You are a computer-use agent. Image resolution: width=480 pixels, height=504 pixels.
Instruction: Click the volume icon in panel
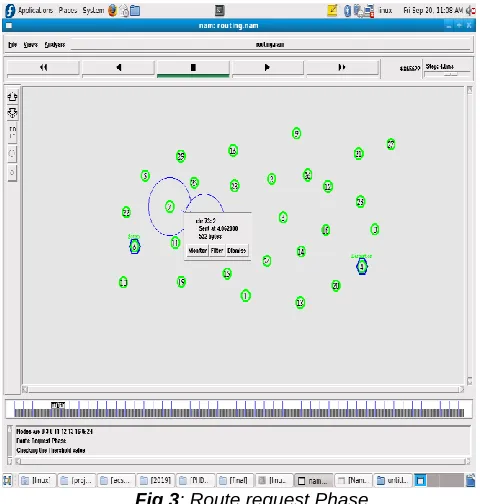click(470, 11)
